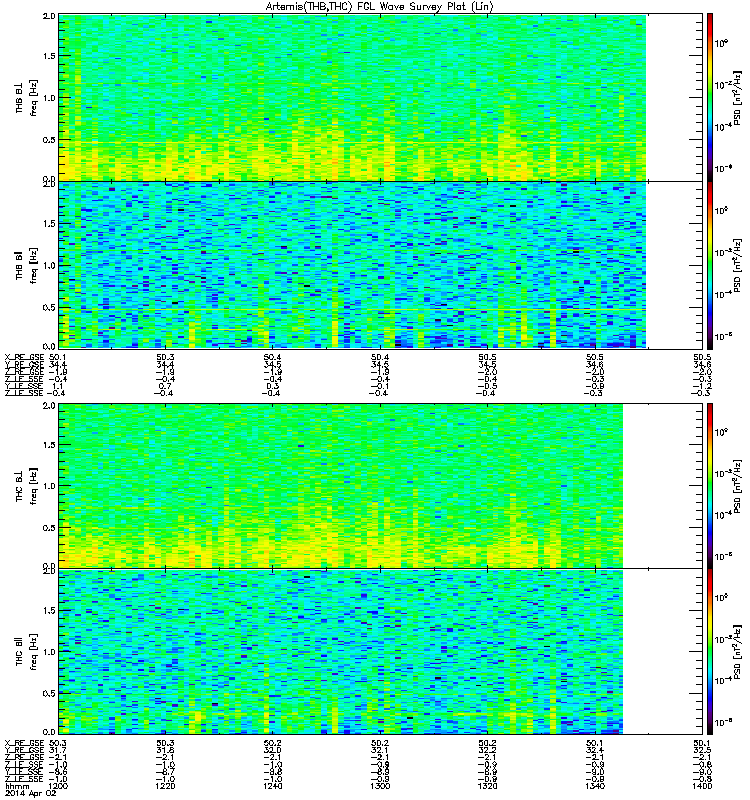This screenshot has width=750, height=800.
Task: Click the '1.0' frequency tick of the THB B∥ panel
Action: click(x=49, y=265)
